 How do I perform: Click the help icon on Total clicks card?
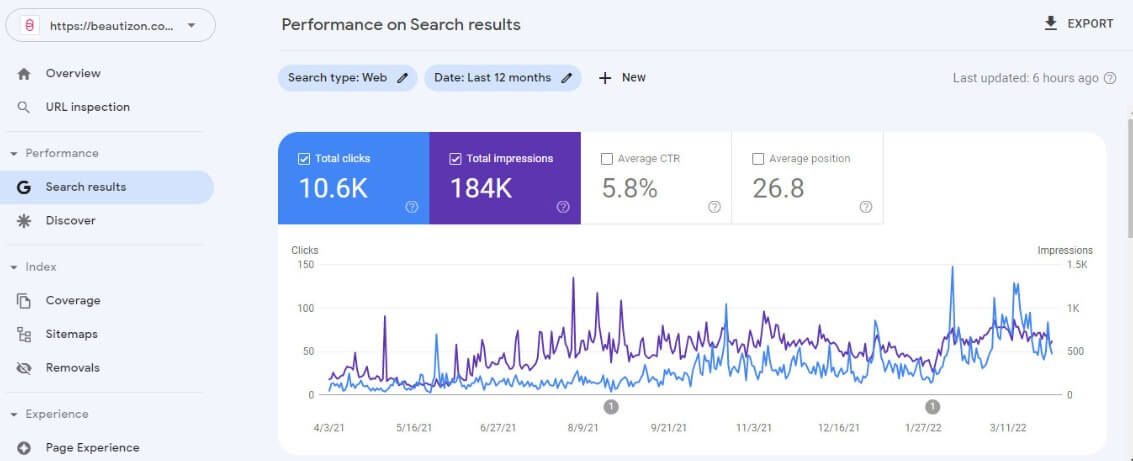coord(412,207)
